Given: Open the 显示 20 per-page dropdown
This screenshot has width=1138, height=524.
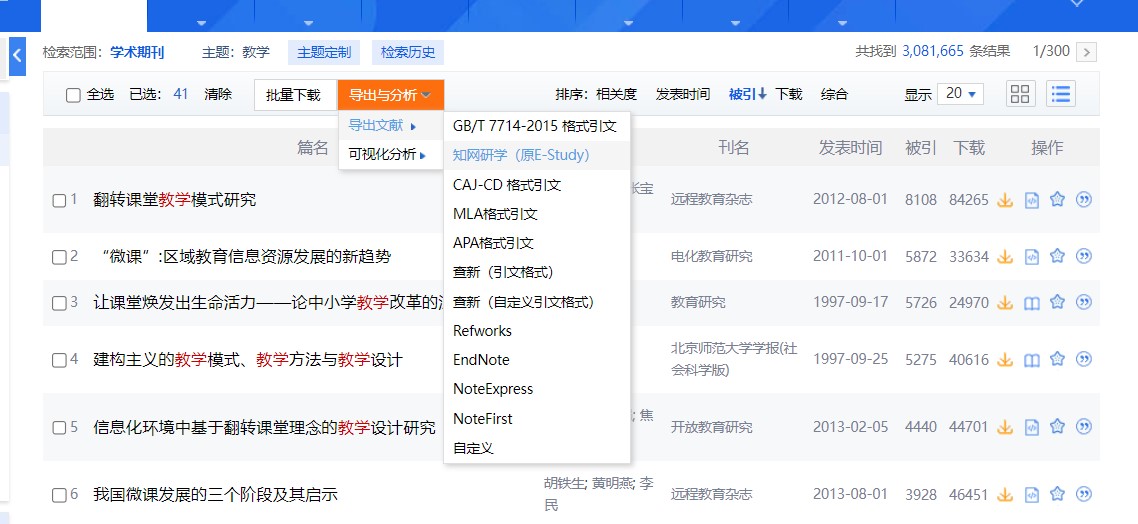Looking at the screenshot, I should click(x=963, y=94).
